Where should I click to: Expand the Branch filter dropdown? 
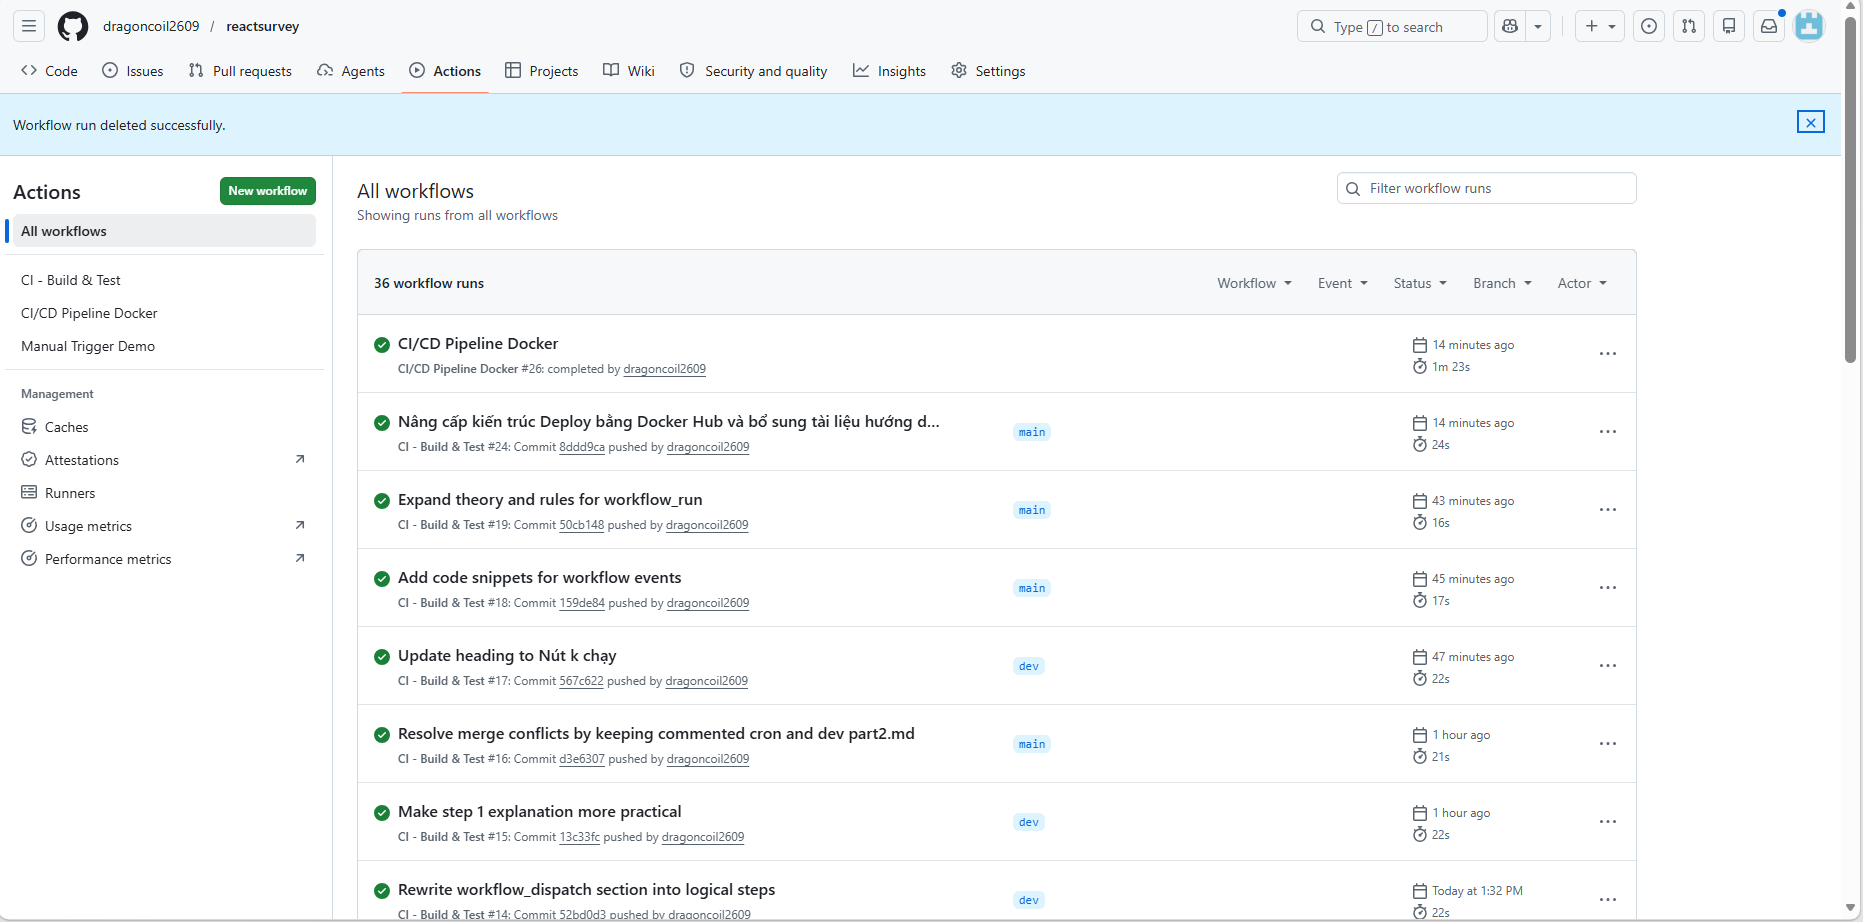(x=1502, y=283)
